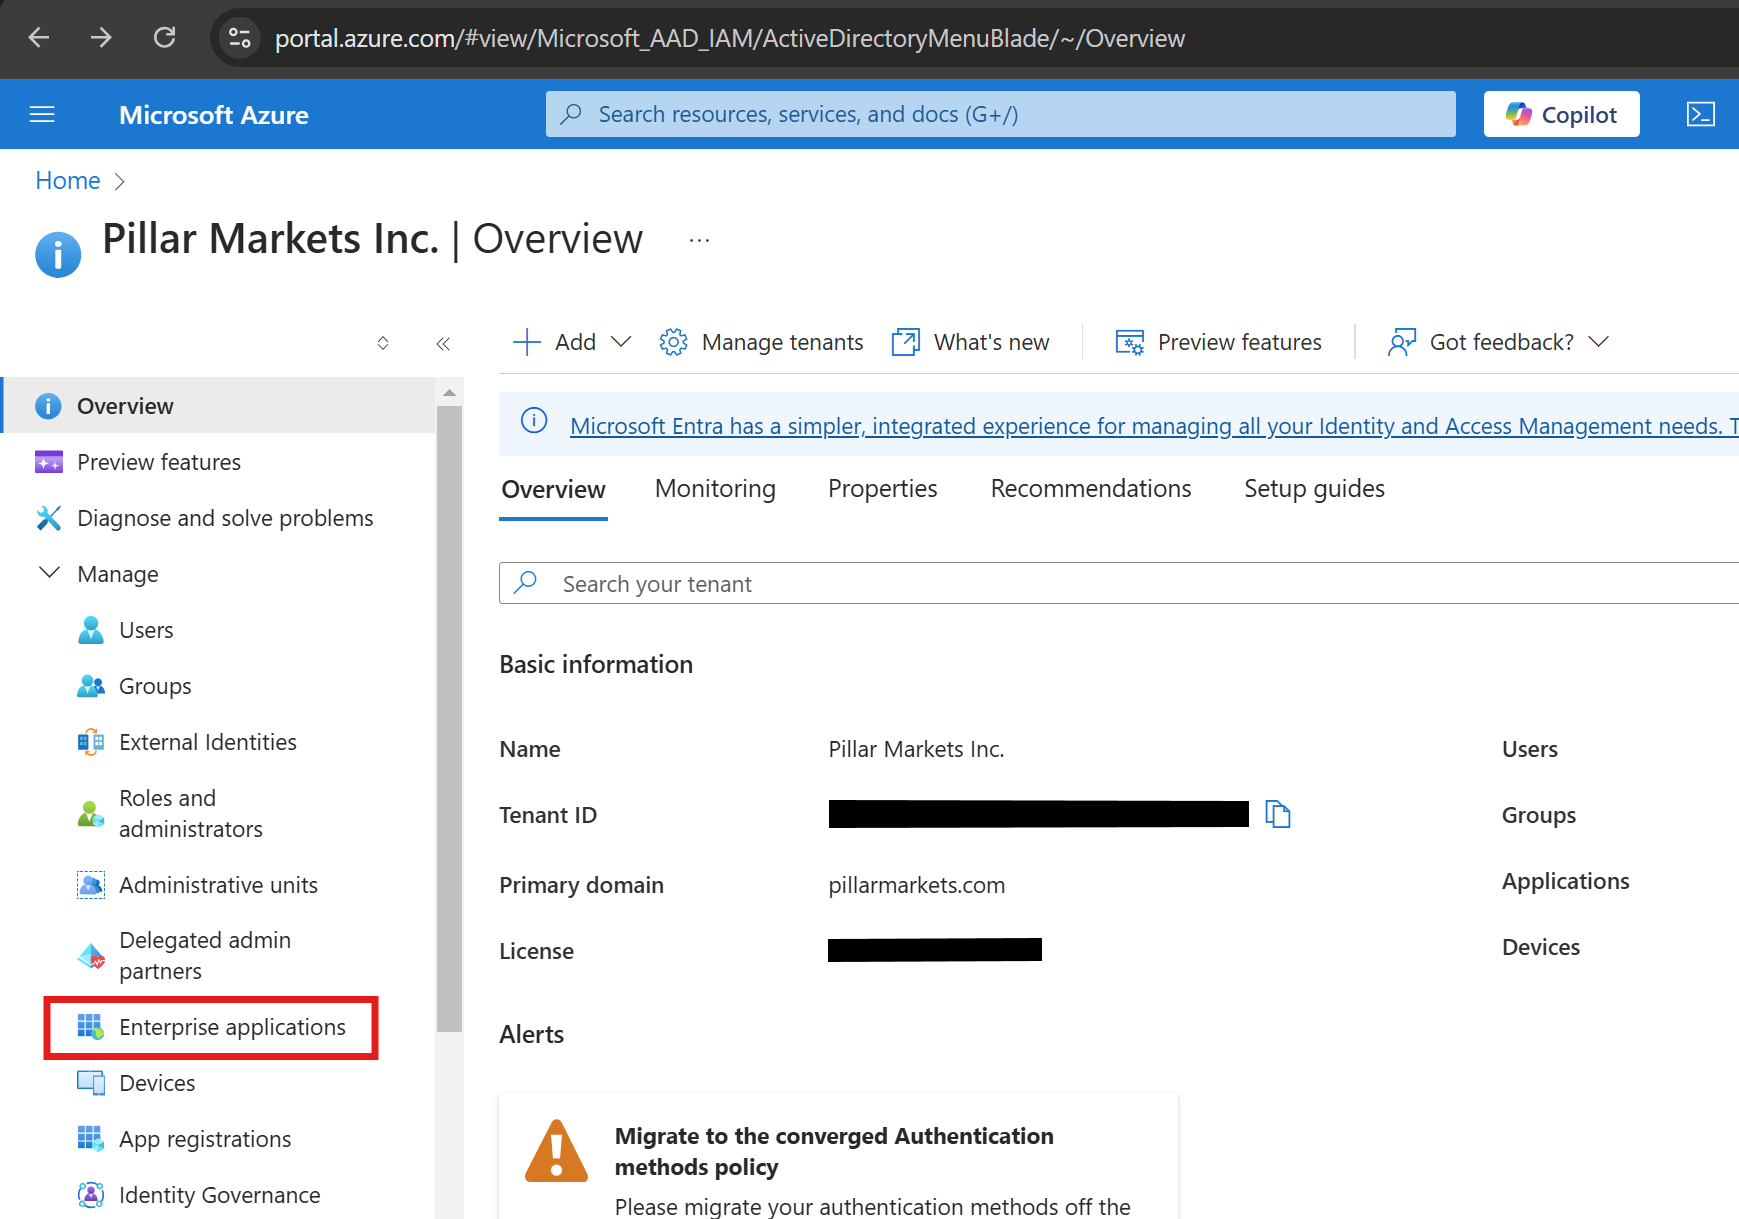Select Enterprise applications in the sidebar

click(232, 1027)
